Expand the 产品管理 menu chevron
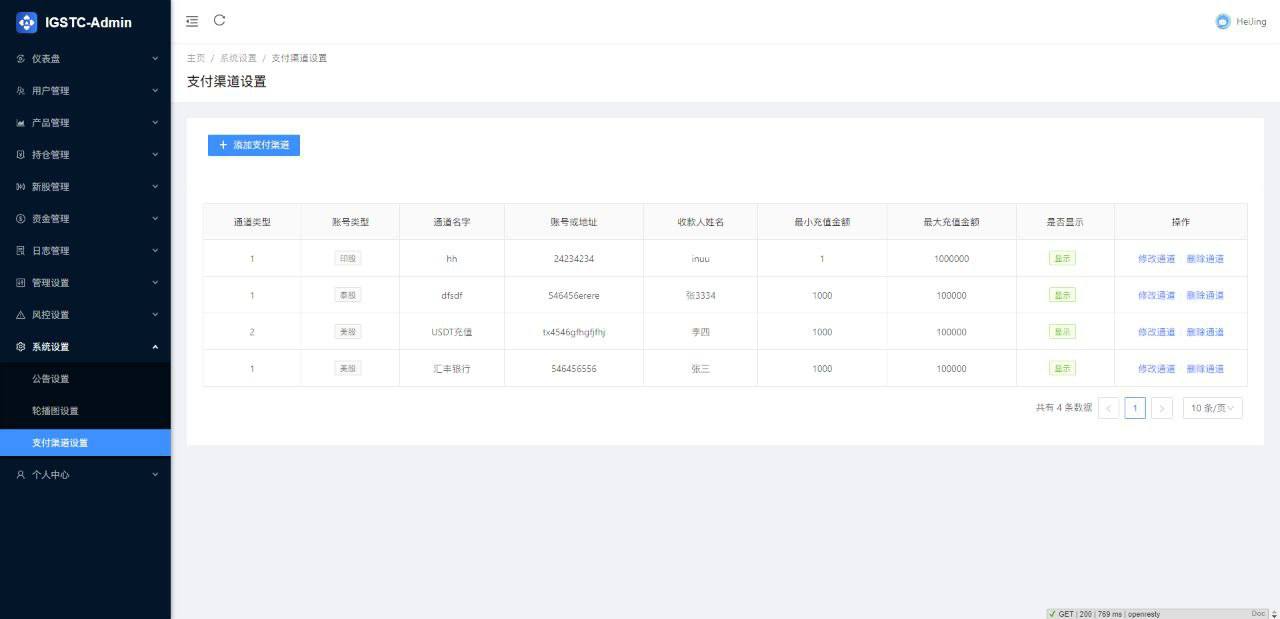The width and height of the screenshot is (1280, 619). [x=155, y=122]
